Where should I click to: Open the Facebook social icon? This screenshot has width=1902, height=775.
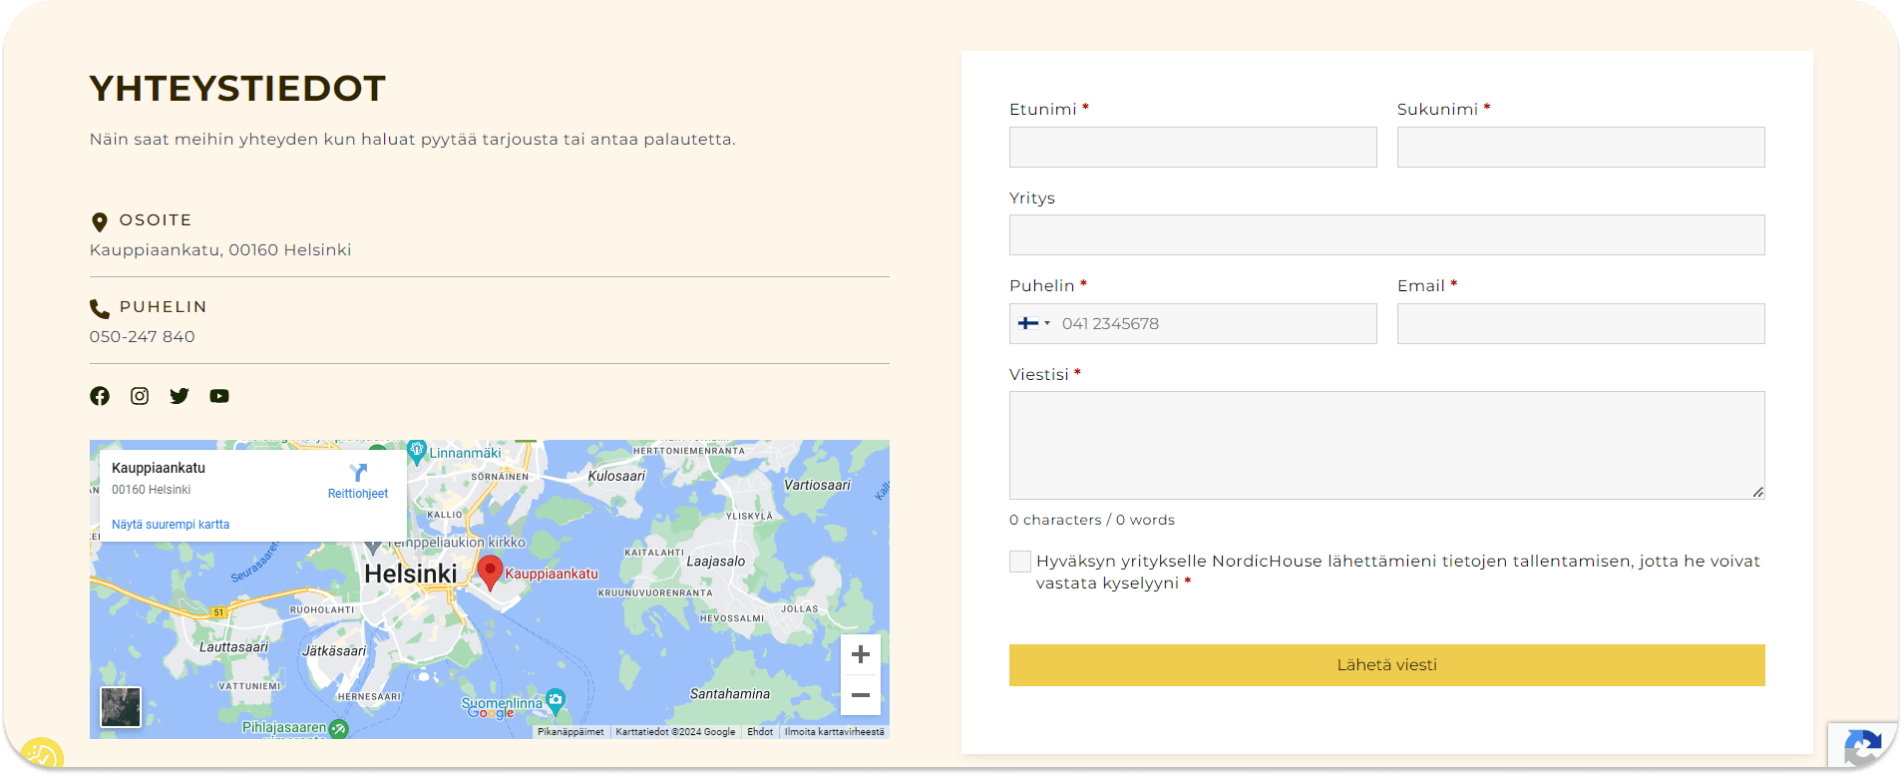coord(100,396)
